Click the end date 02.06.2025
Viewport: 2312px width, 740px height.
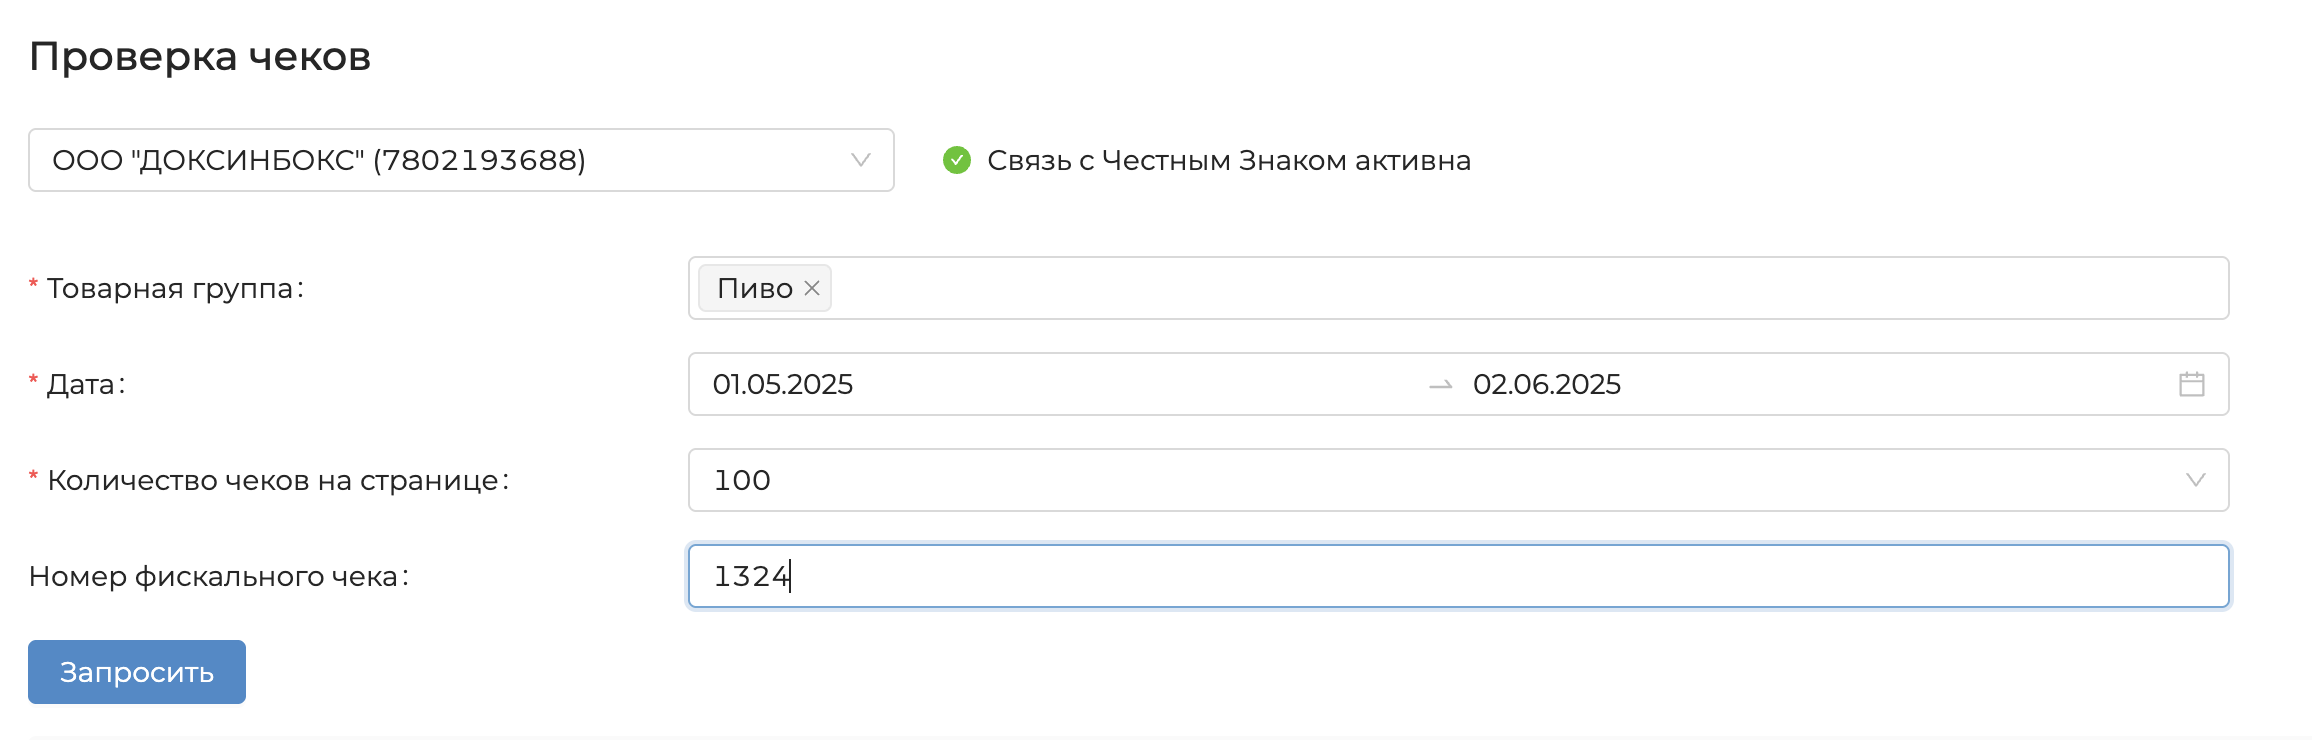1546,384
